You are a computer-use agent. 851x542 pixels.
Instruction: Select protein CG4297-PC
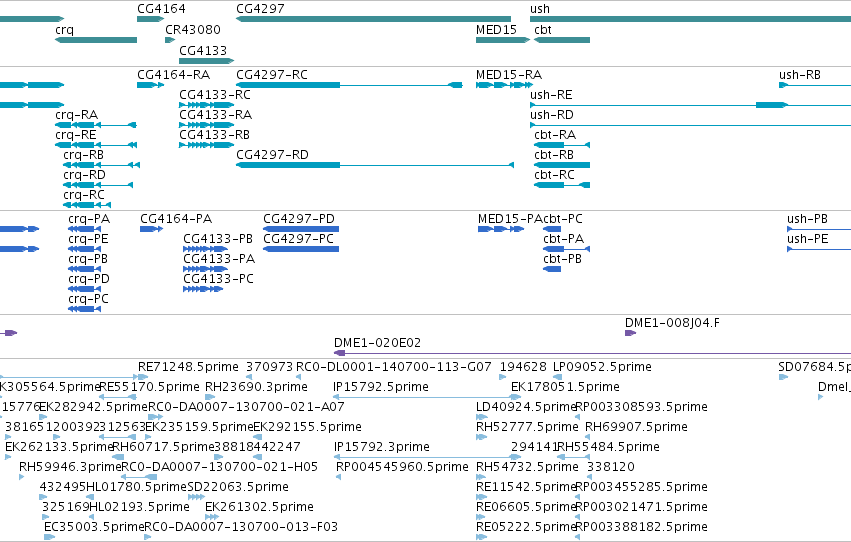pyautogui.click(x=301, y=249)
